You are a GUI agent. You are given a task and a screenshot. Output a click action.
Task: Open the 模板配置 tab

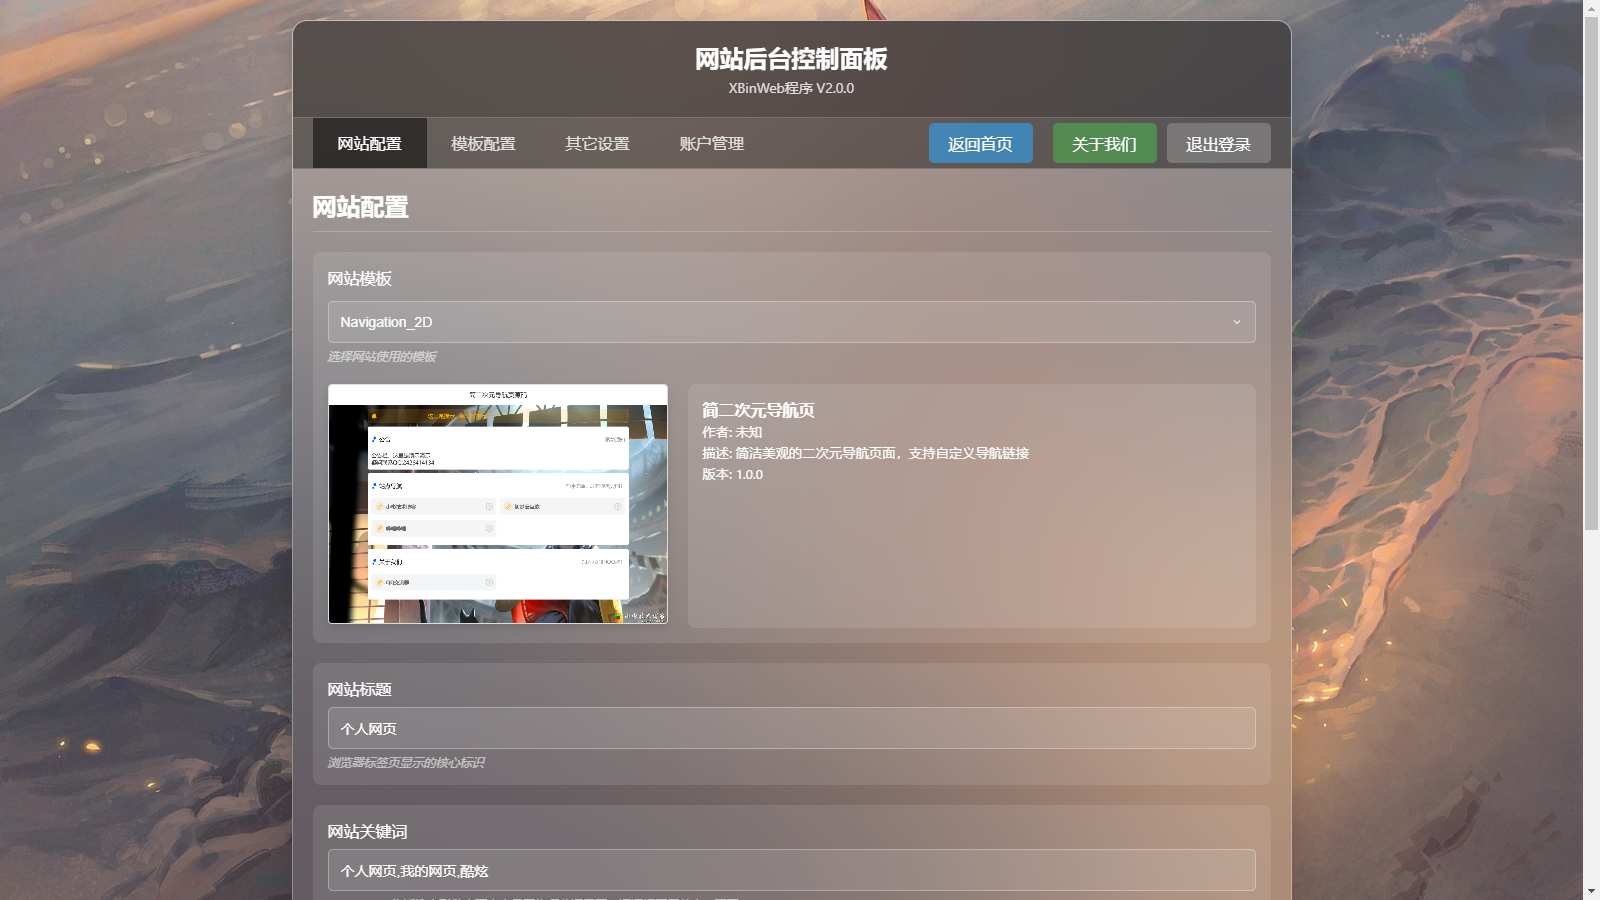point(483,143)
